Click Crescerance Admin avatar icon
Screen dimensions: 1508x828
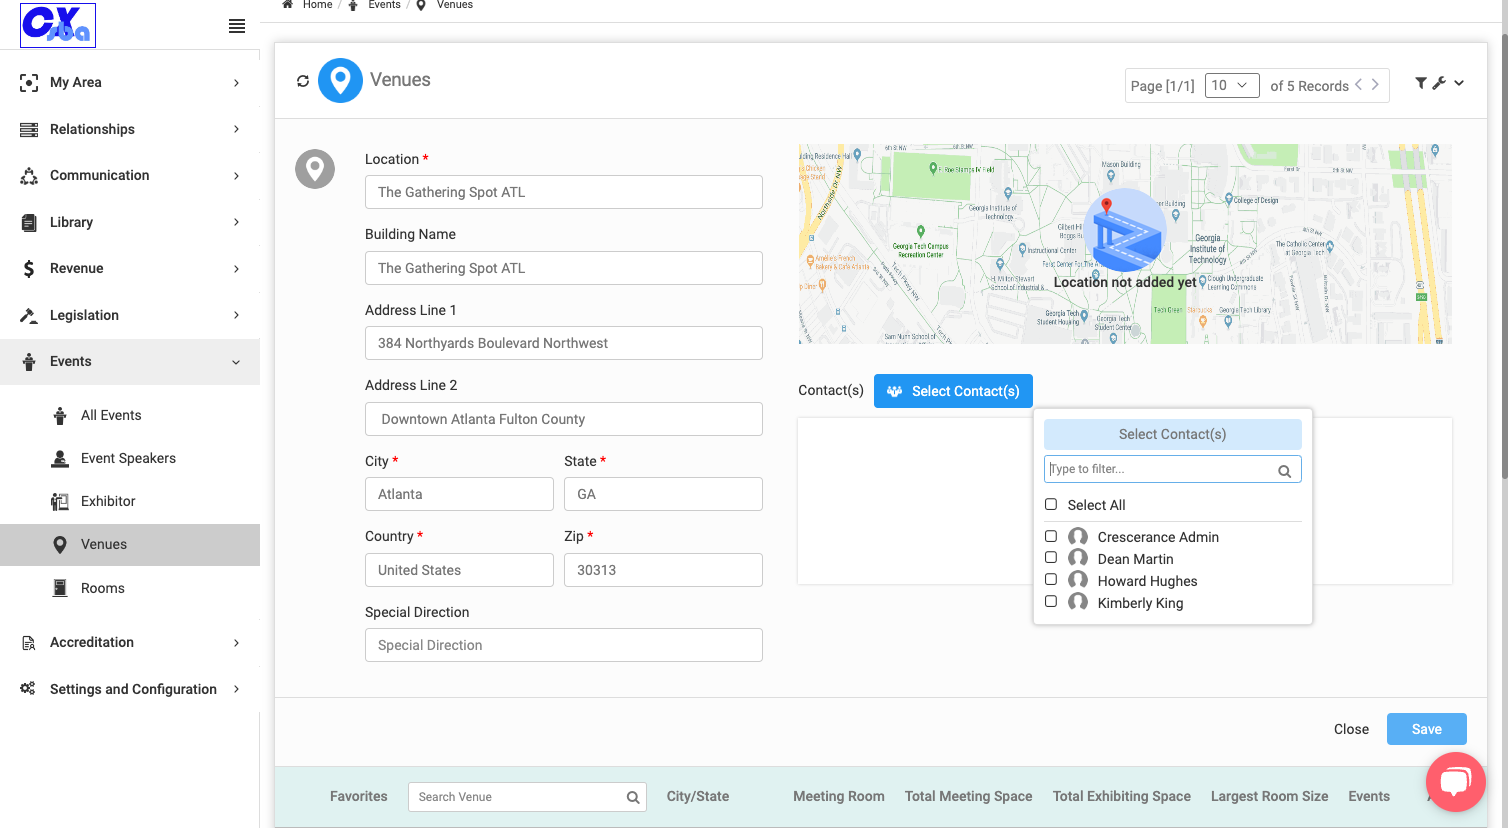(x=1078, y=537)
